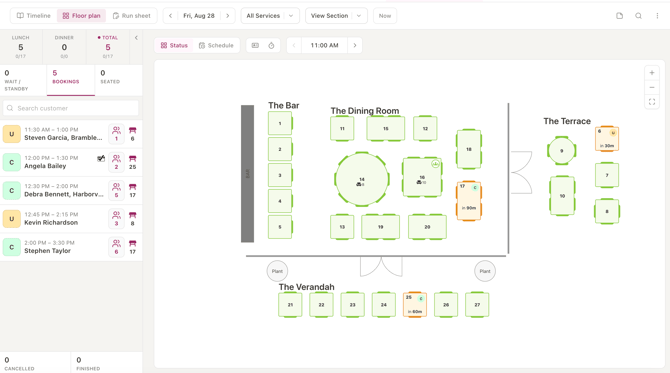This screenshot has width=670, height=373.
Task: Show Lunch service summary
Action: [21, 47]
